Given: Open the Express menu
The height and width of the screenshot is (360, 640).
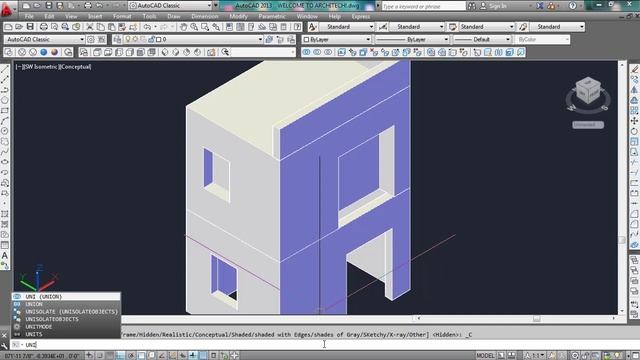Looking at the screenshot, I should pyautogui.click(x=361, y=16).
